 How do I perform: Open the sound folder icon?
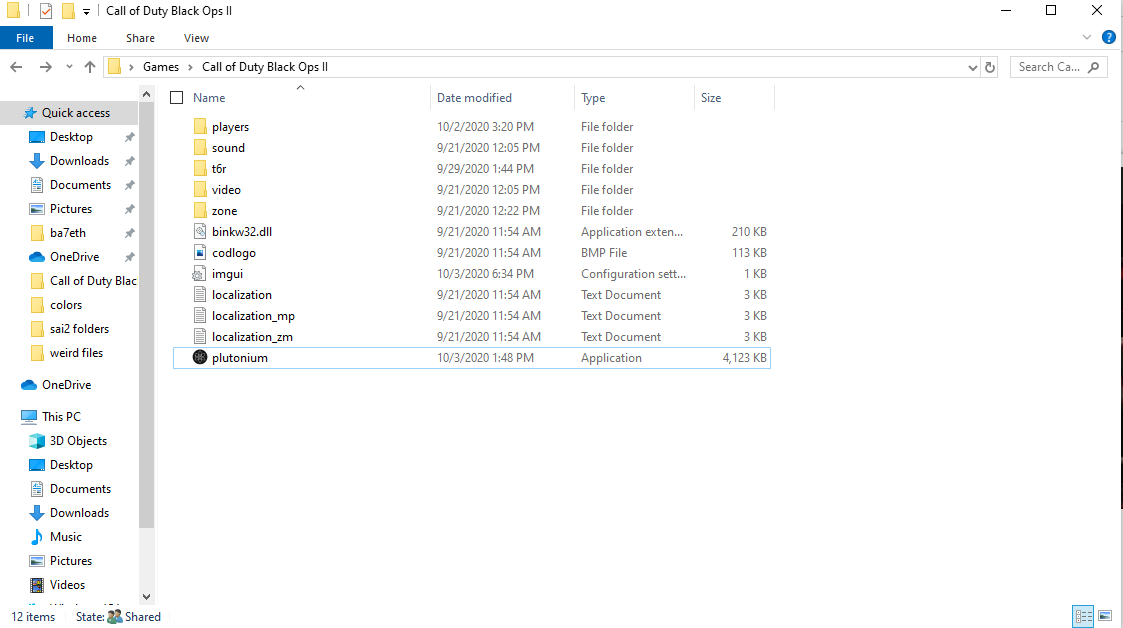tap(200, 148)
